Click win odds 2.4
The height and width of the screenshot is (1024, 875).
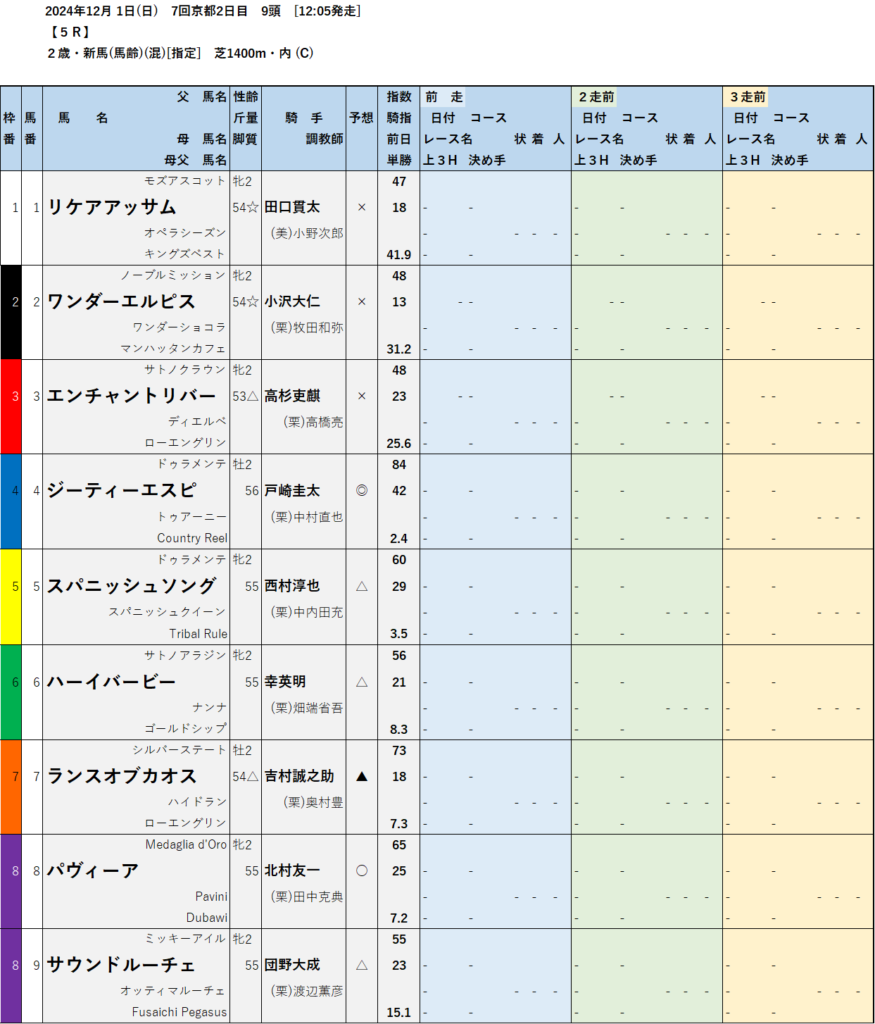pyautogui.click(x=399, y=539)
